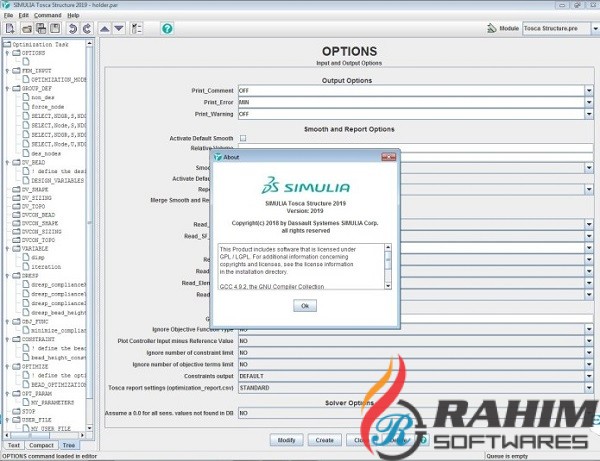Move item down with down-triangle icon

pyautogui.click(x=119, y=29)
